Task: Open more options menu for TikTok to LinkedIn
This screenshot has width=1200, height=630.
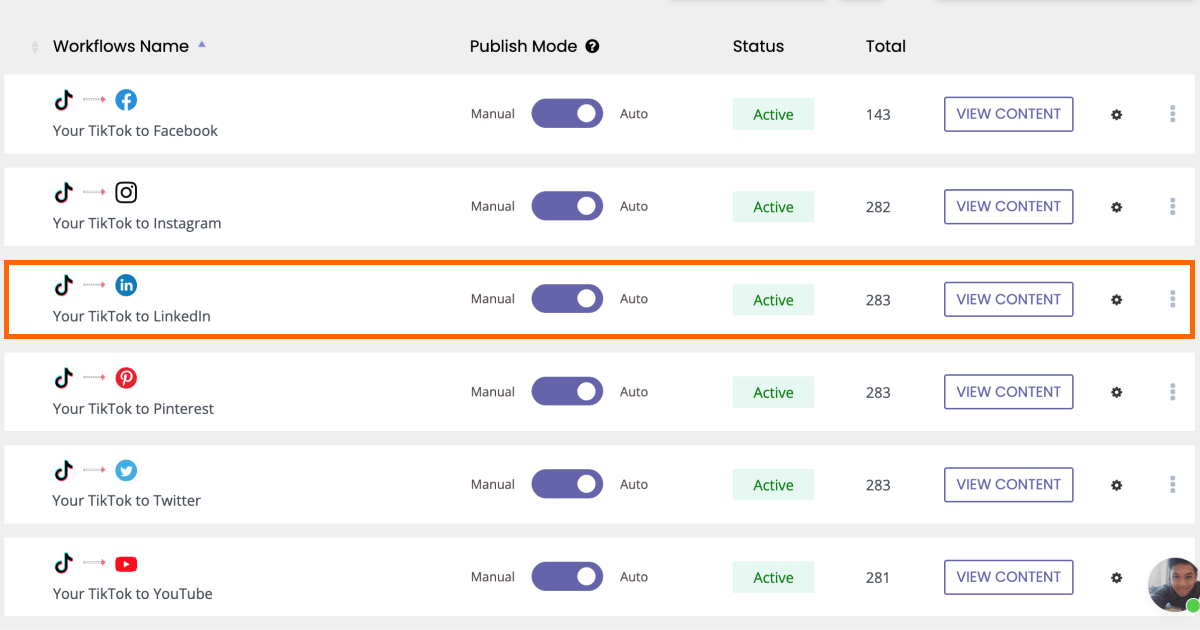Action: pos(1172,299)
